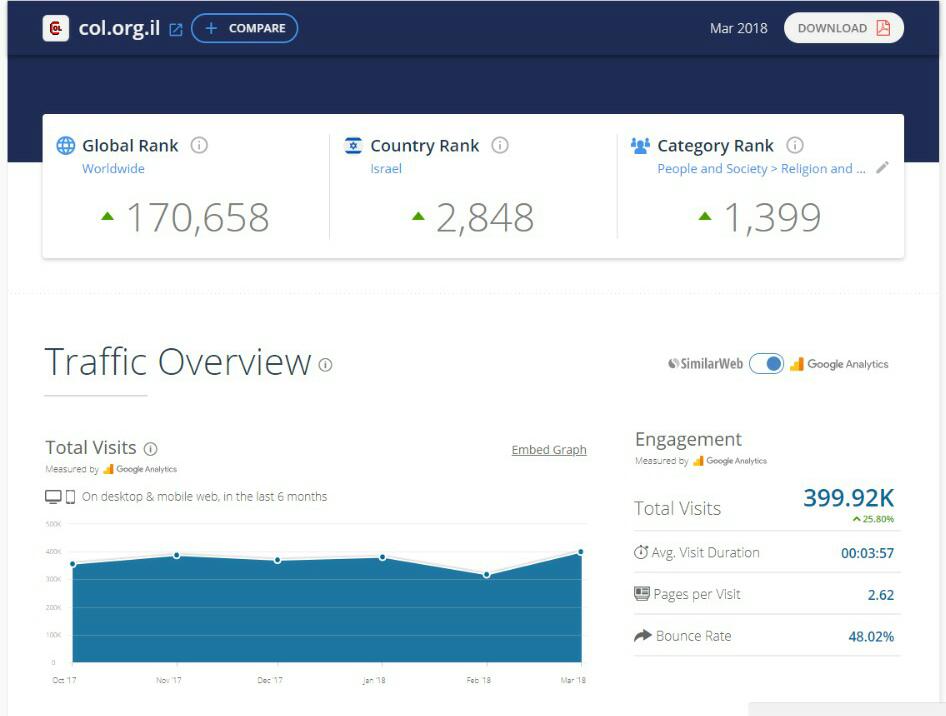Click the Bounce Rate value 48.02%
This screenshot has width=946, height=716.
pos(871,636)
